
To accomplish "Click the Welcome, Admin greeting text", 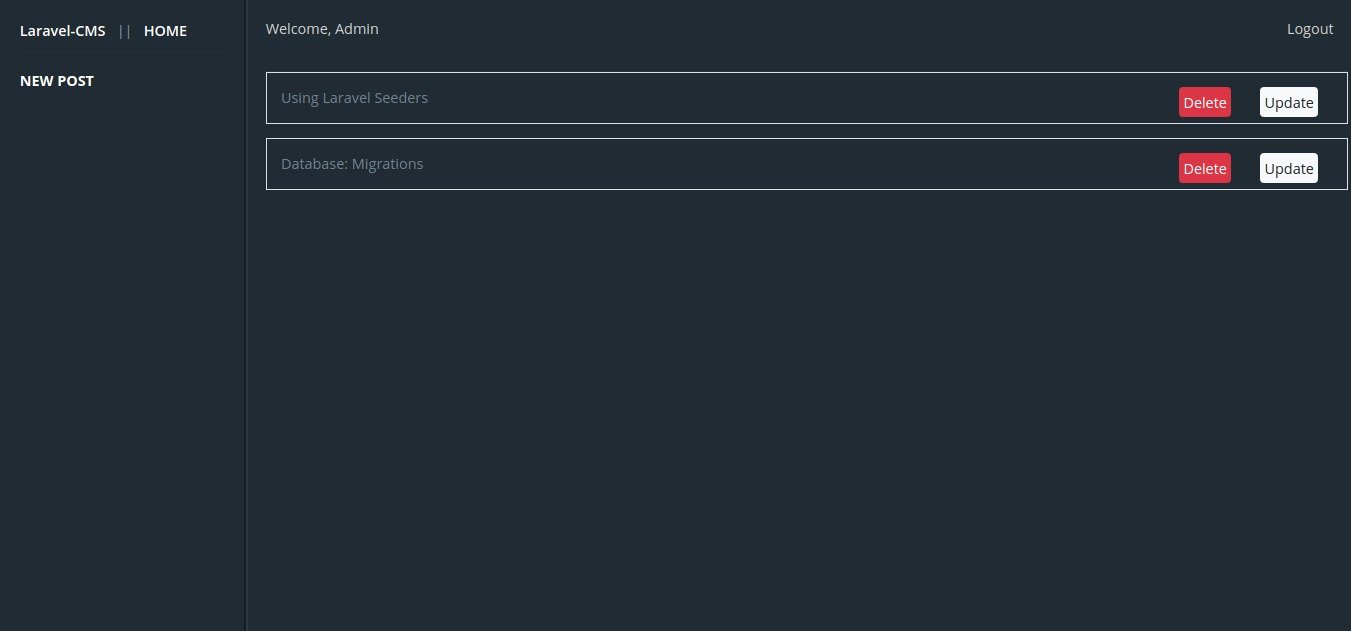I will tap(322, 29).
